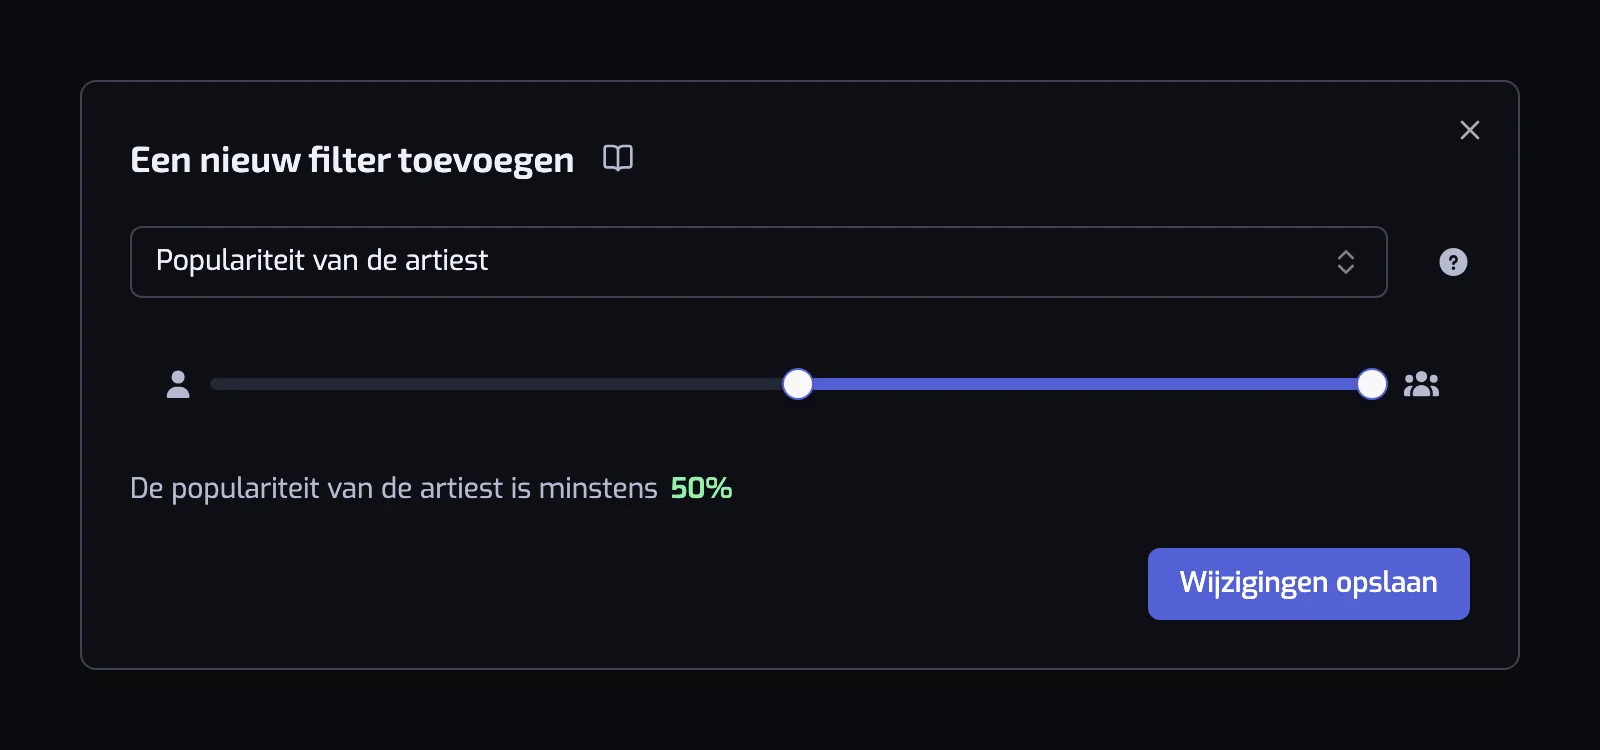The height and width of the screenshot is (750, 1600).
Task: Click the highlighted blue section of the slider
Action: point(1085,384)
